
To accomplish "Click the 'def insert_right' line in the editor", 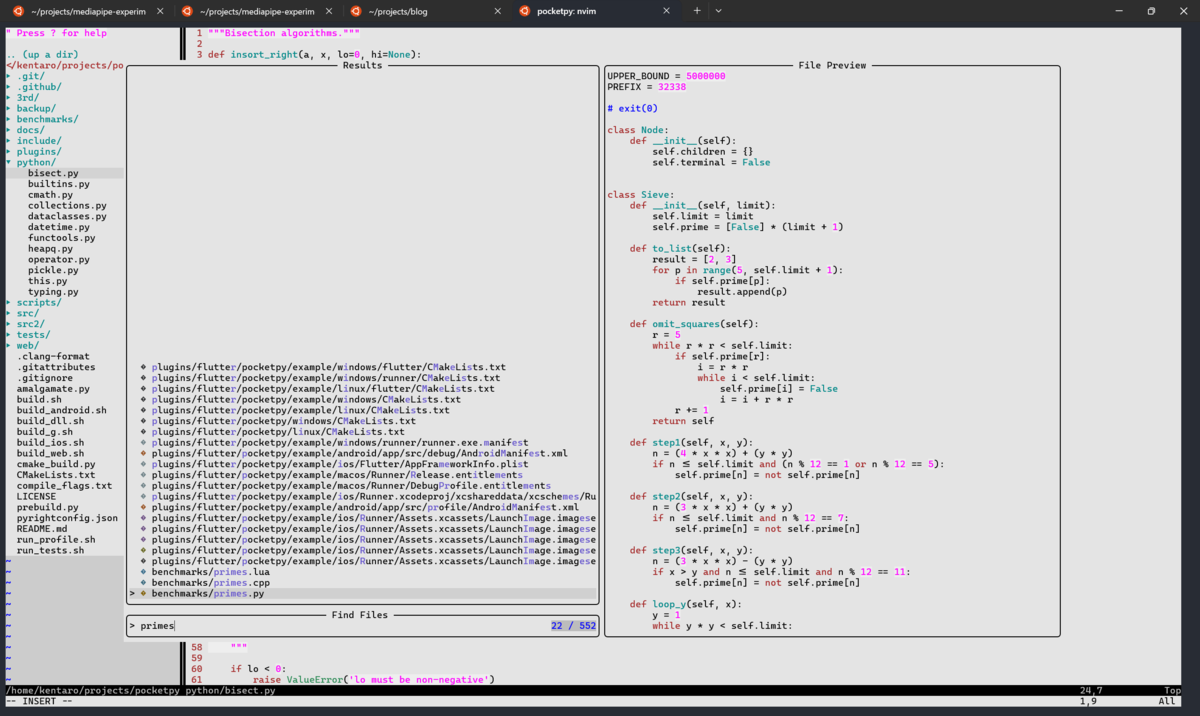I will tap(315, 54).
